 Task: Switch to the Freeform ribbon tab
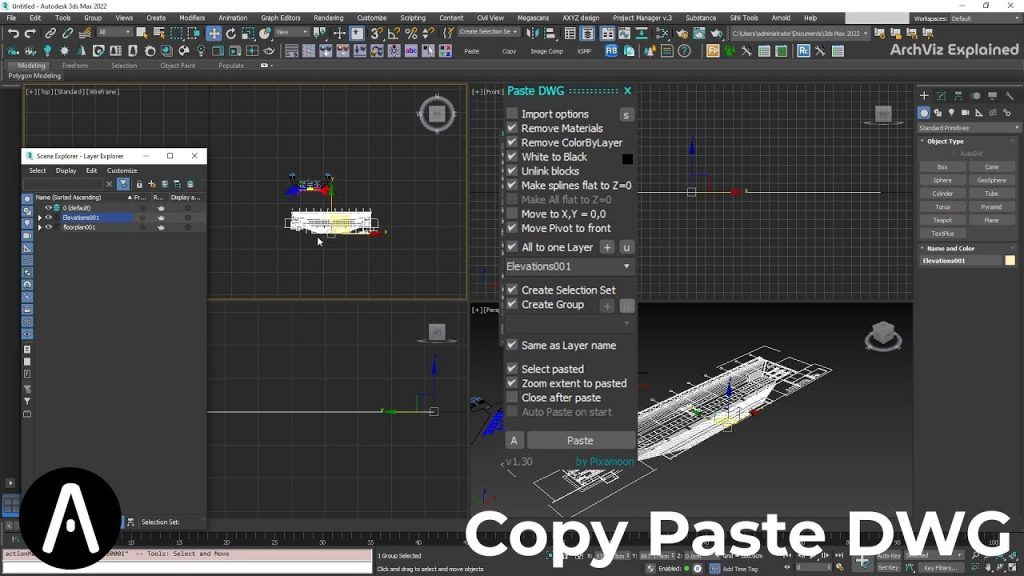(x=75, y=65)
